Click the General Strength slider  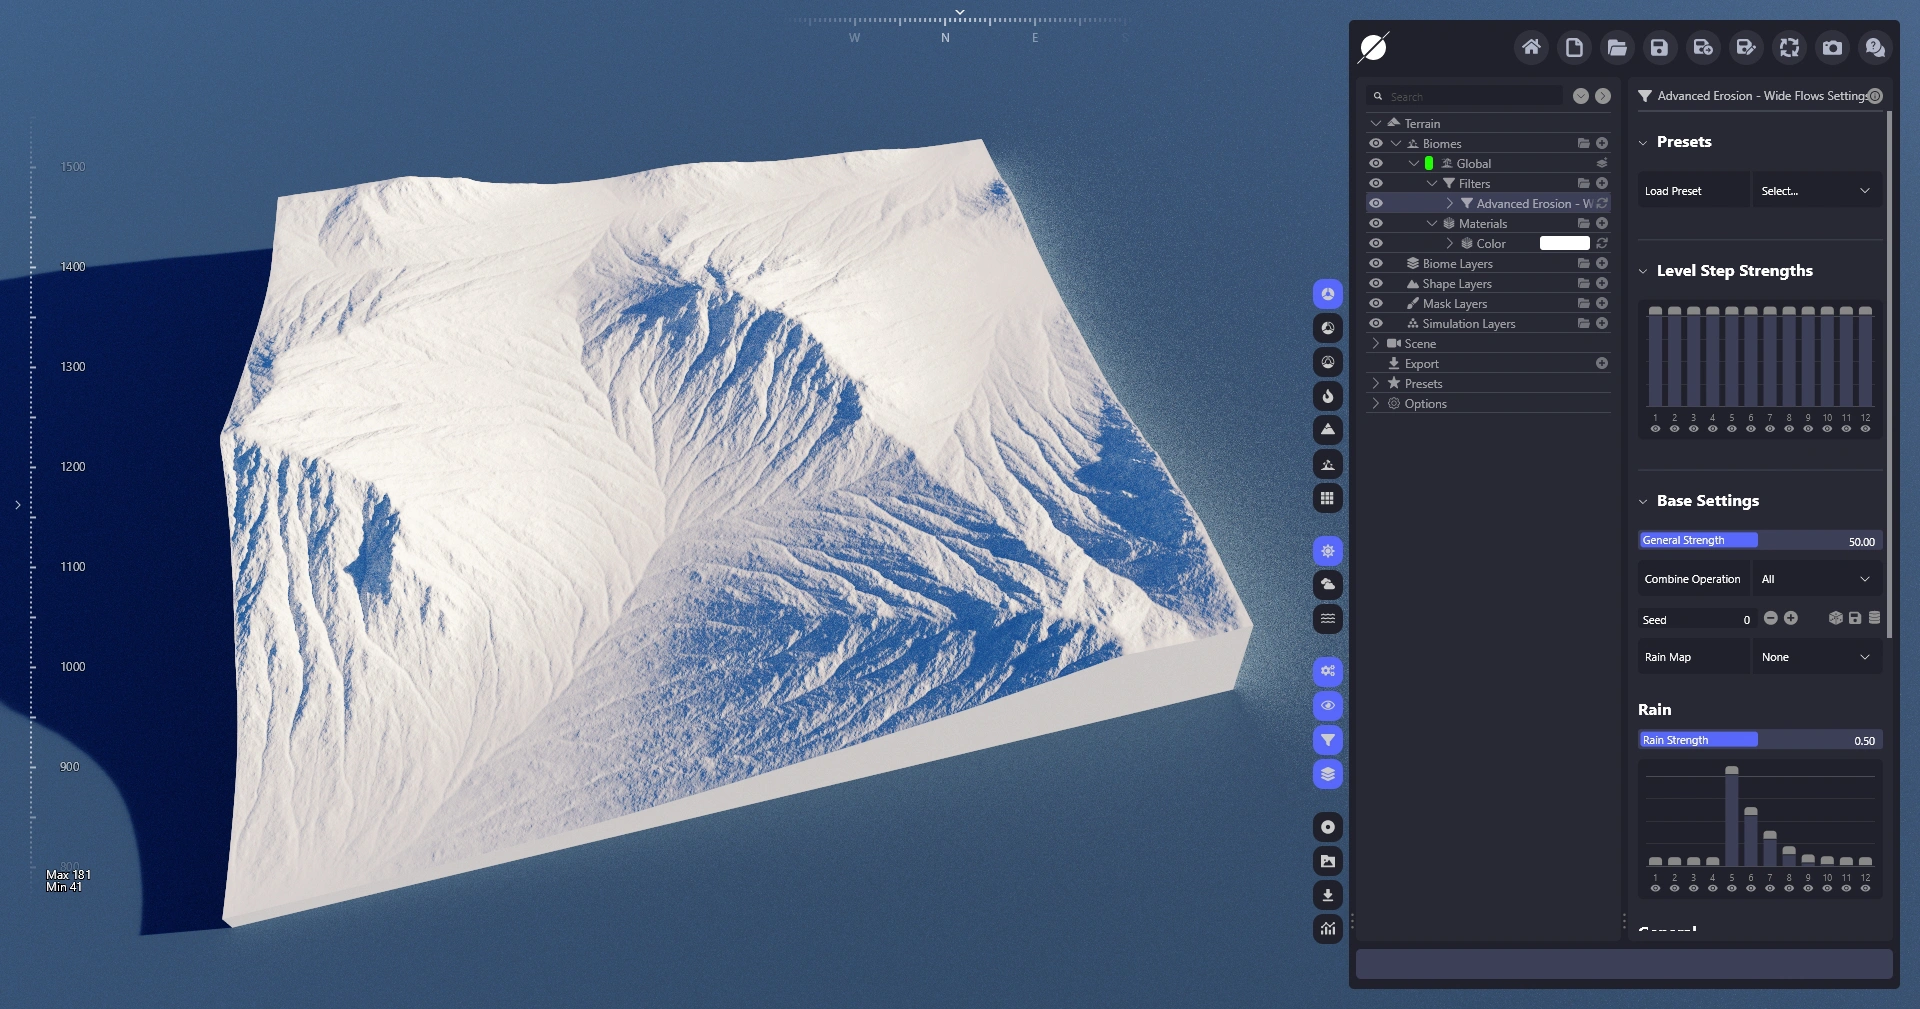point(1760,540)
